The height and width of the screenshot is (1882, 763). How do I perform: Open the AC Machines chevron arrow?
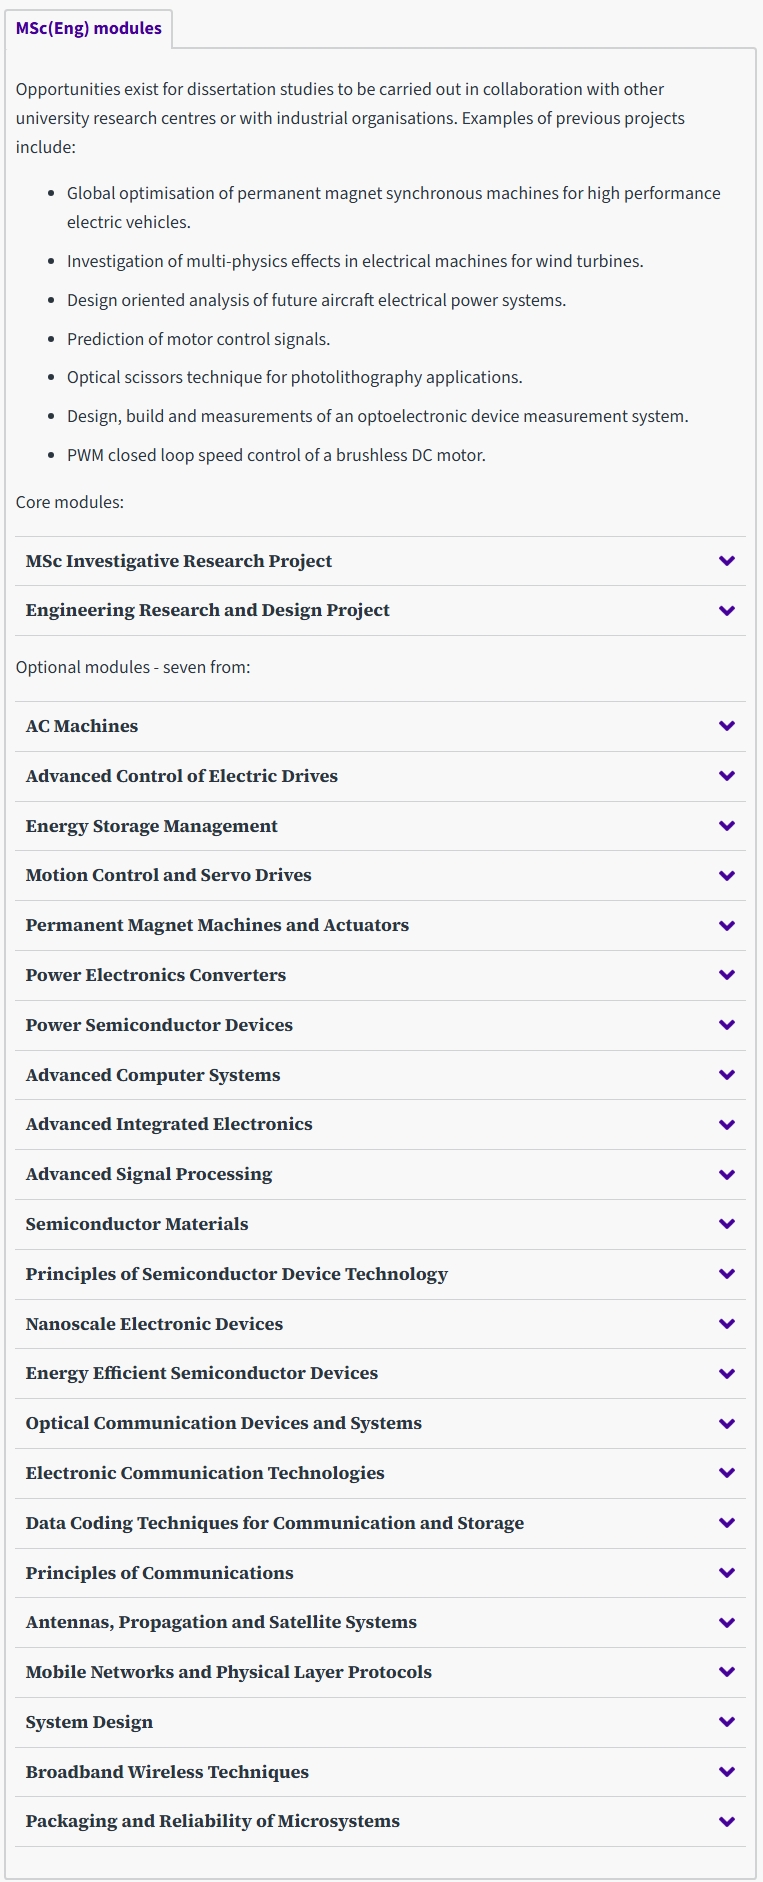727,726
